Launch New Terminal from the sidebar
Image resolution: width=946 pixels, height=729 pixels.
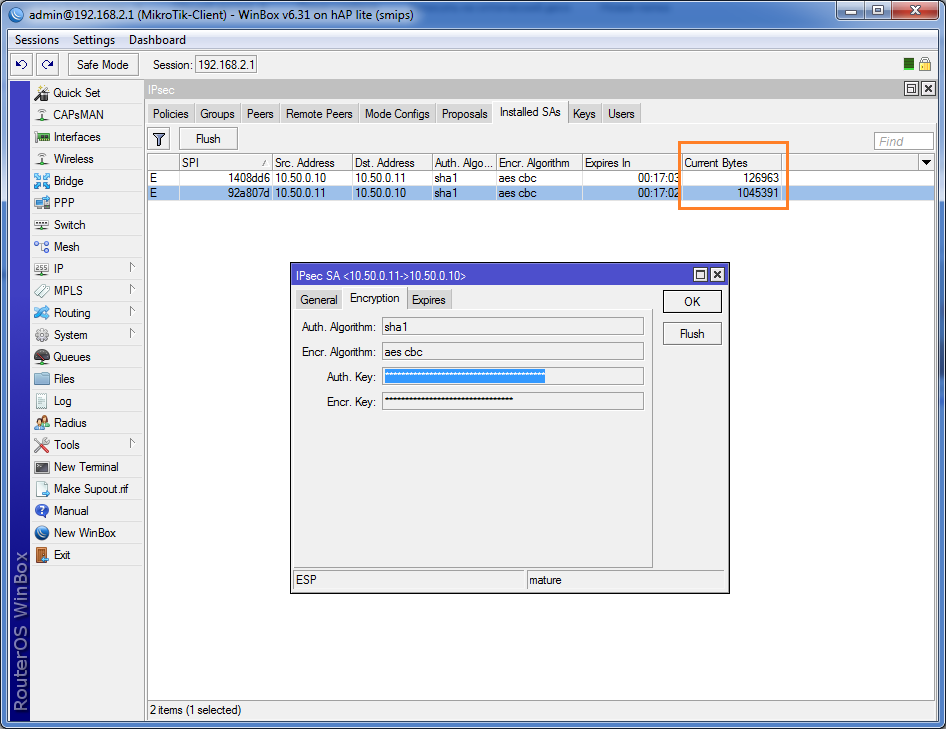87,467
